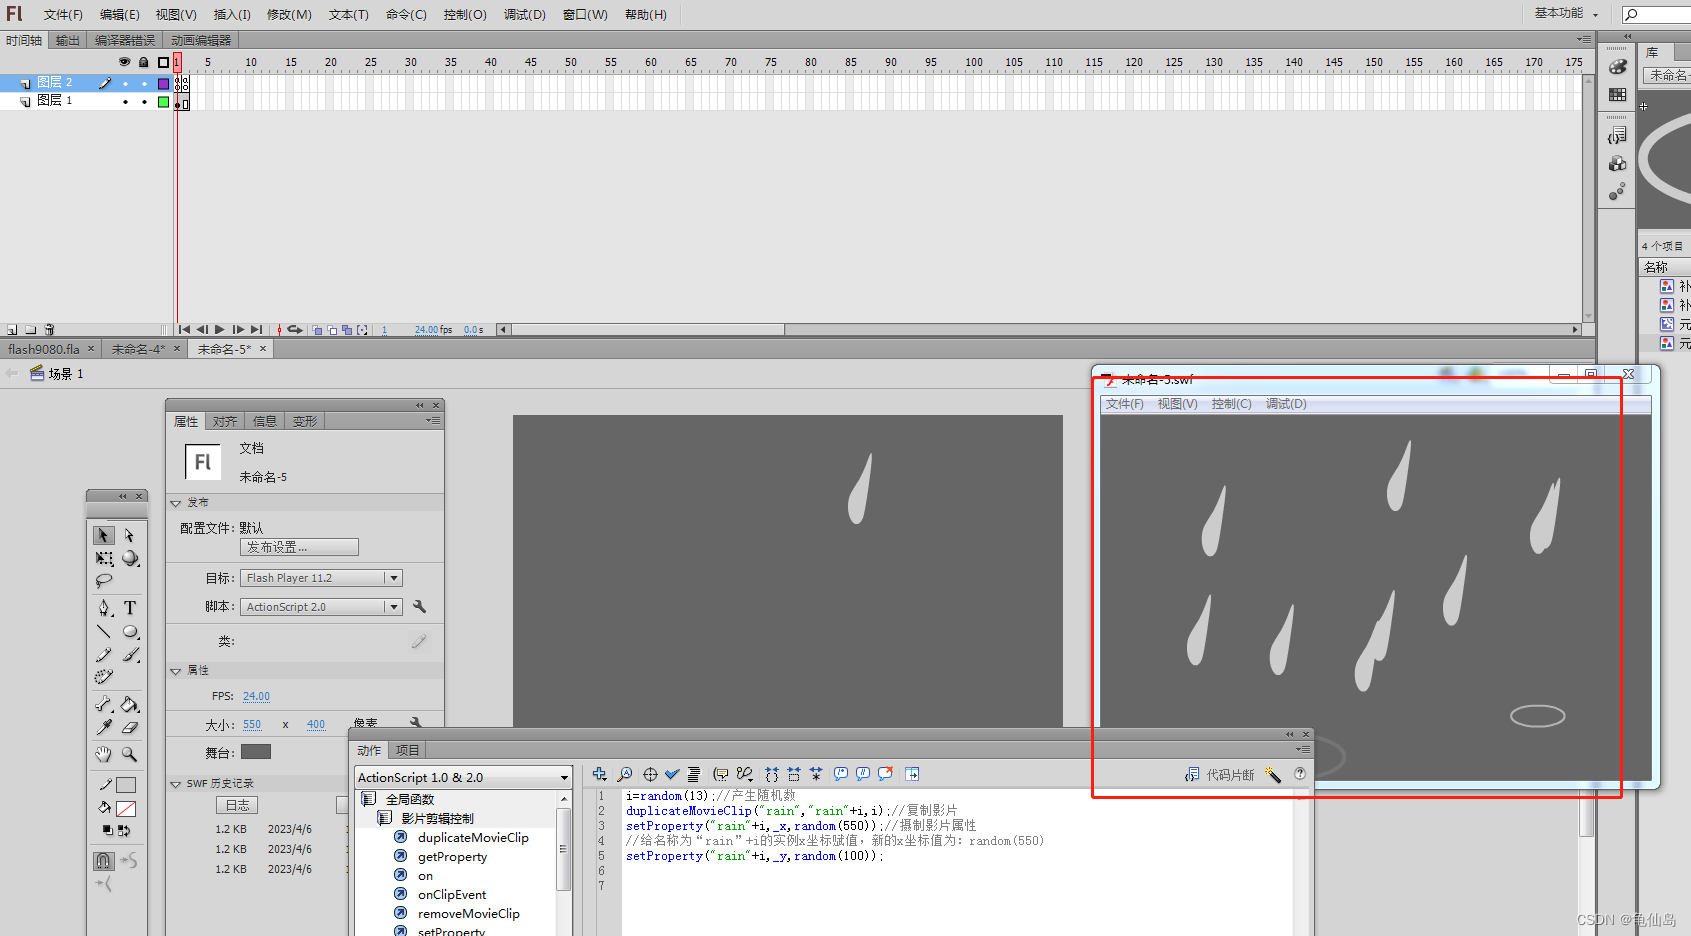Switch to 输出 tab
The width and height of the screenshot is (1691, 936).
pos(68,40)
